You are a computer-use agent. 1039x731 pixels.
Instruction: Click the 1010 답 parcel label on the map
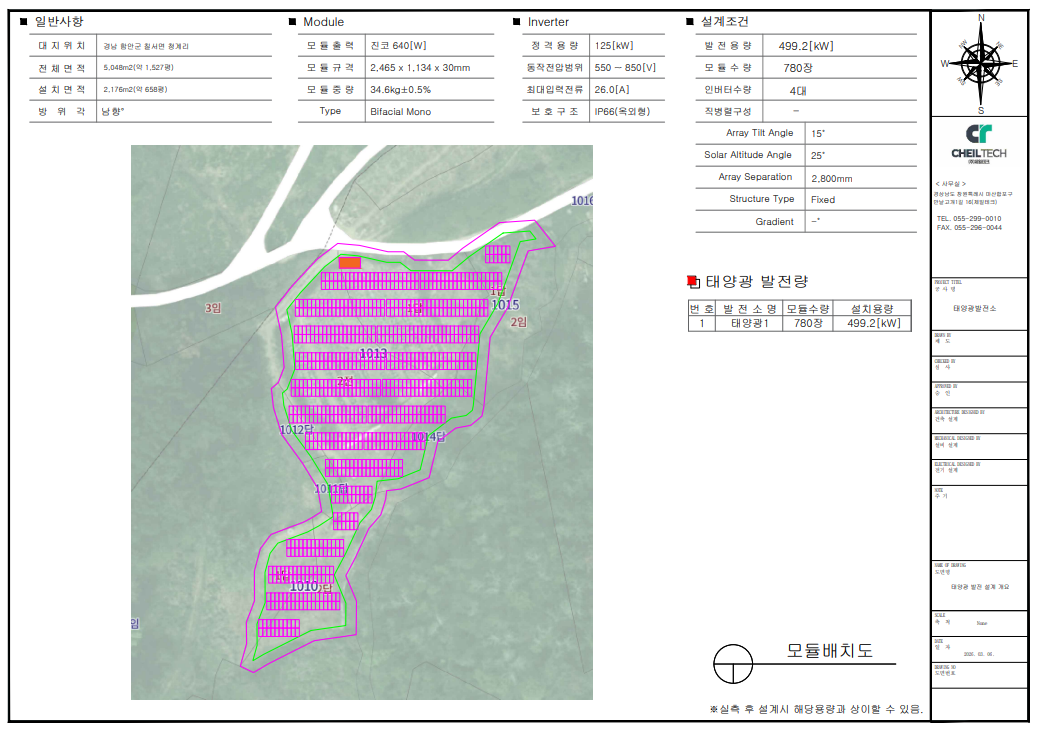click(x=310, y=586)
